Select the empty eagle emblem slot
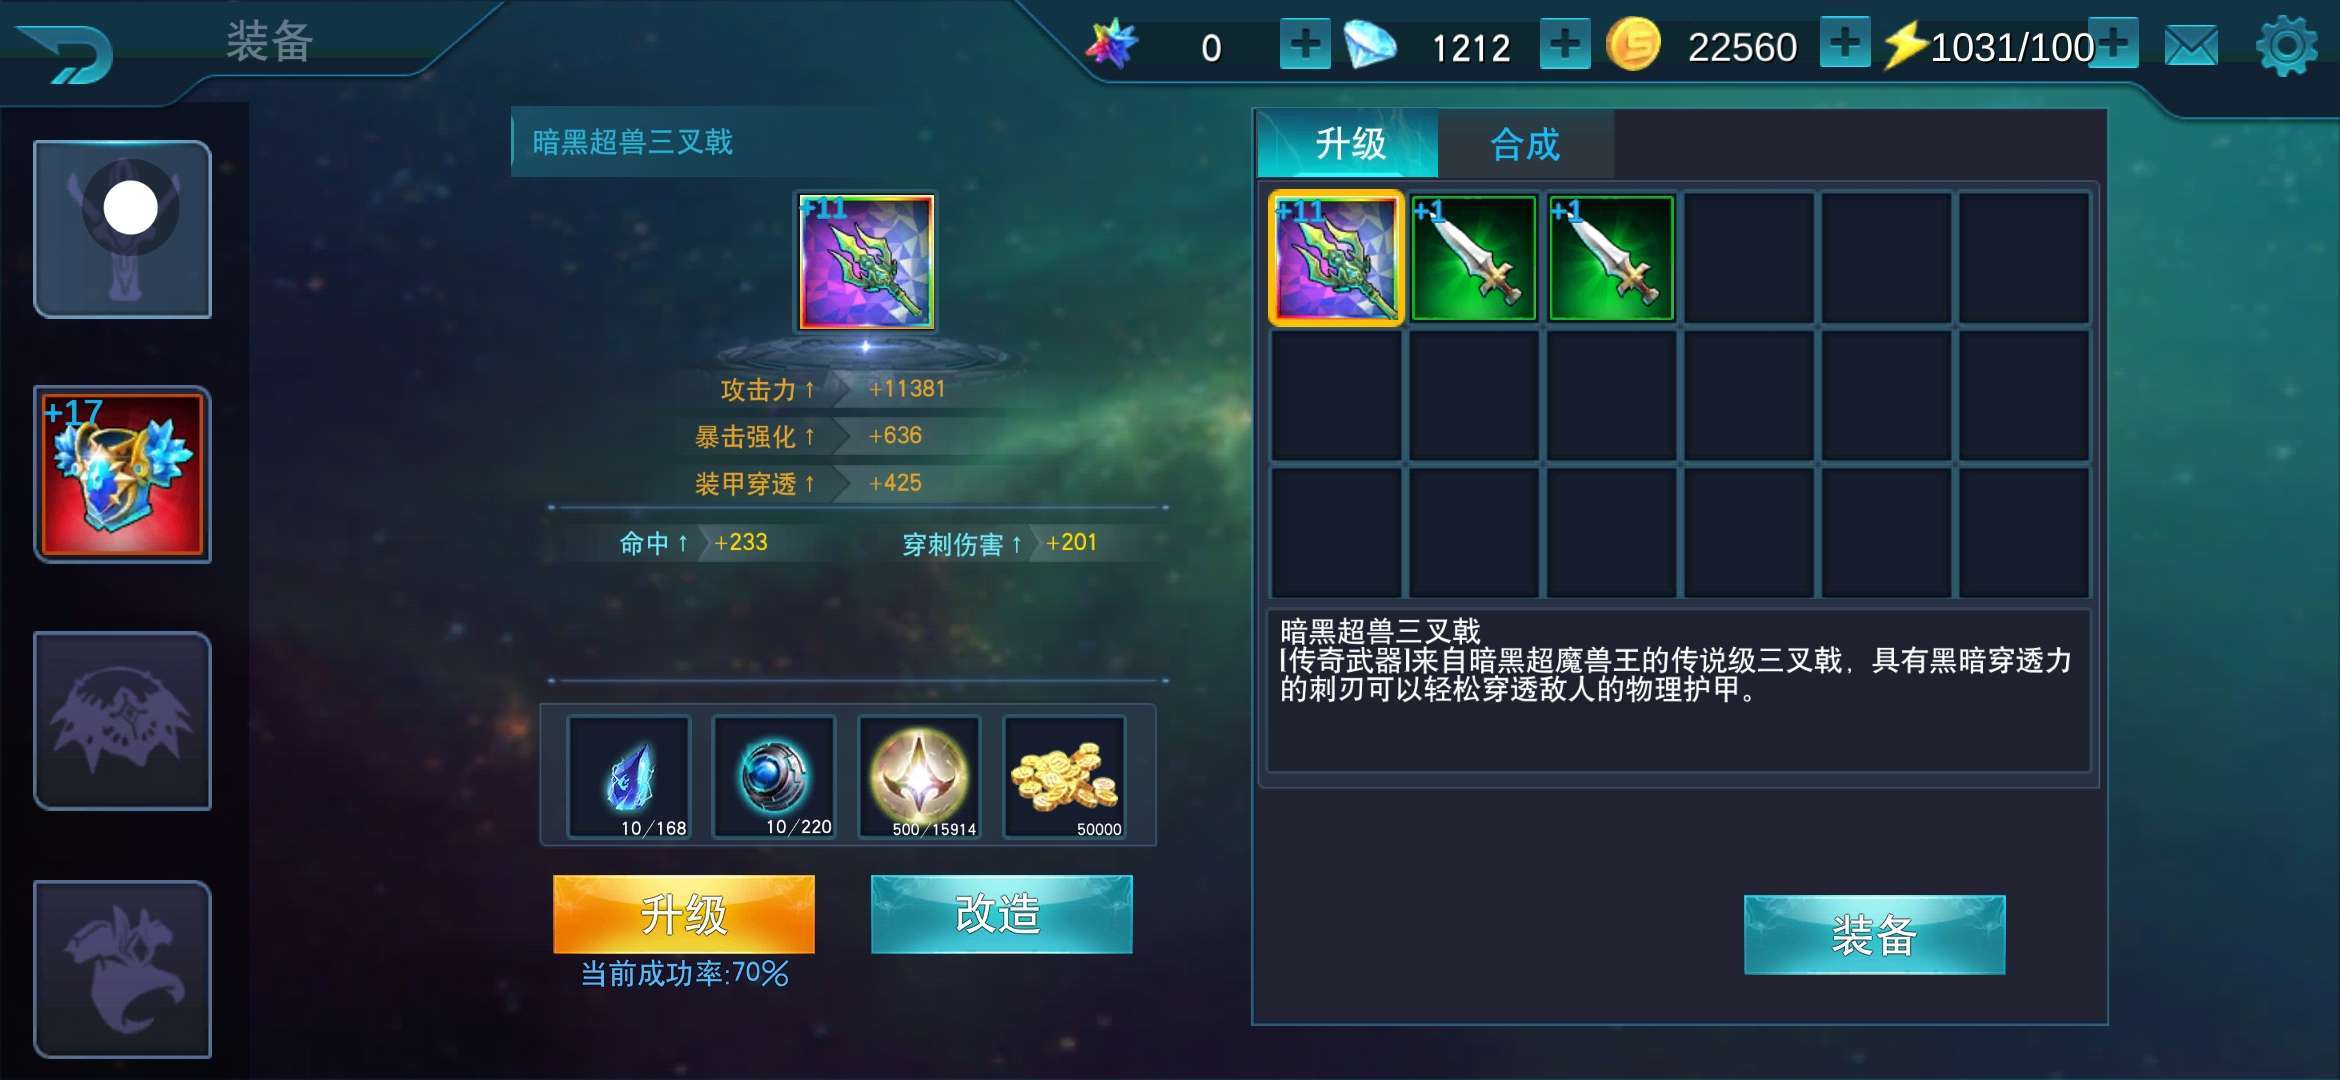This screenshot has width=2340, height=1080. pos(123,720)
